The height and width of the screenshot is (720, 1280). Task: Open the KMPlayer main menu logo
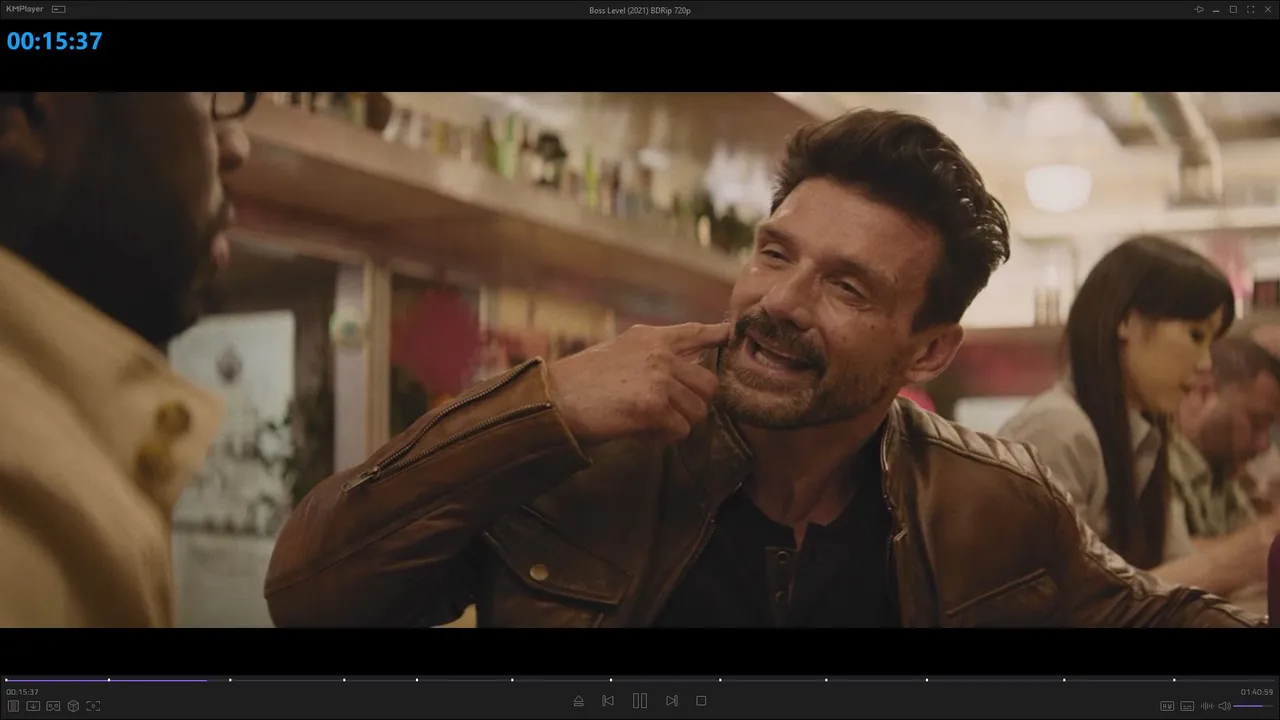click(25, 9)
